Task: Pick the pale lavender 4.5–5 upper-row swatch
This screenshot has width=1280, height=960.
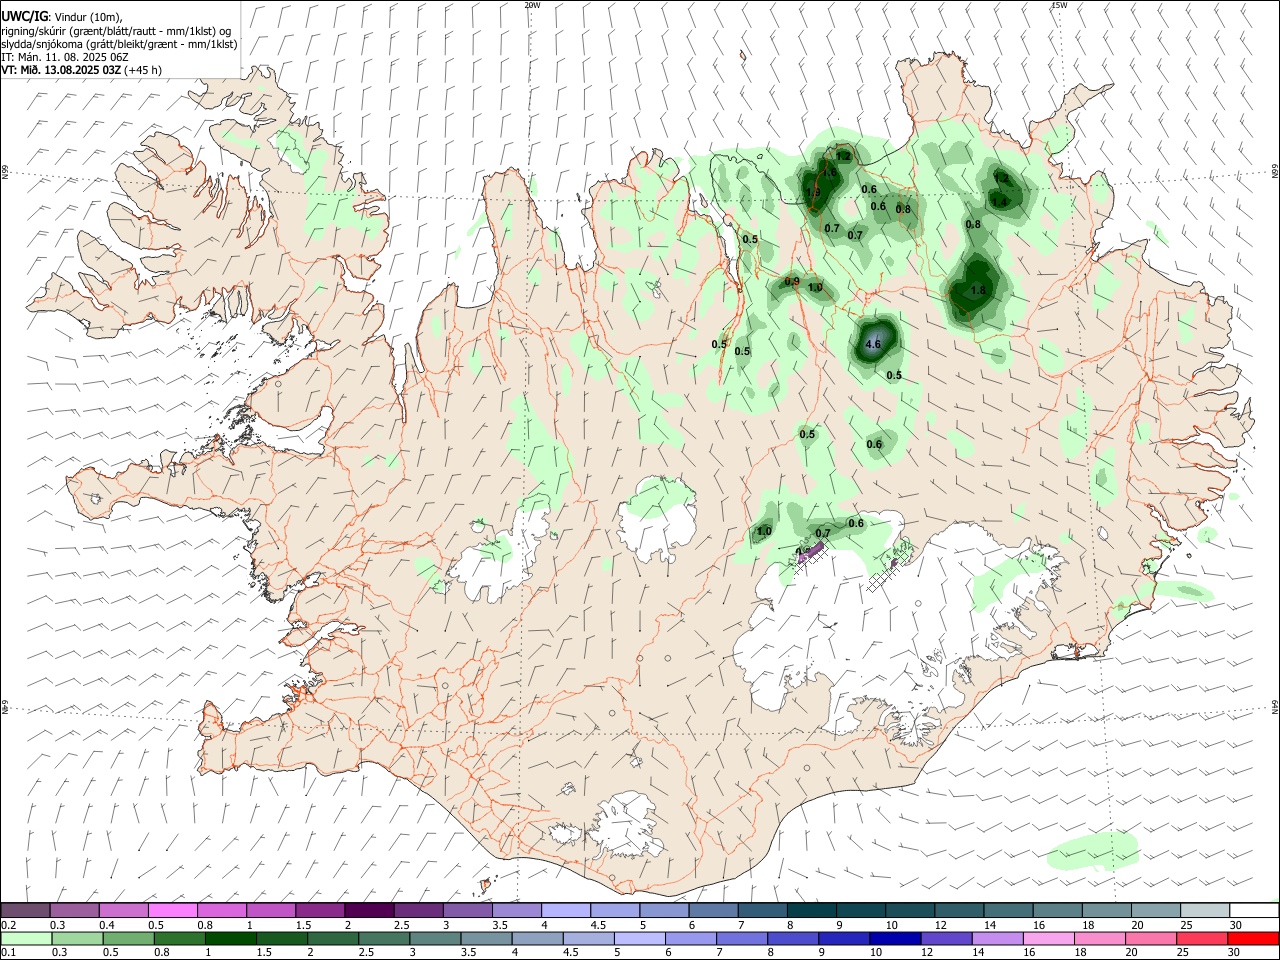Action: pos(615,911)
